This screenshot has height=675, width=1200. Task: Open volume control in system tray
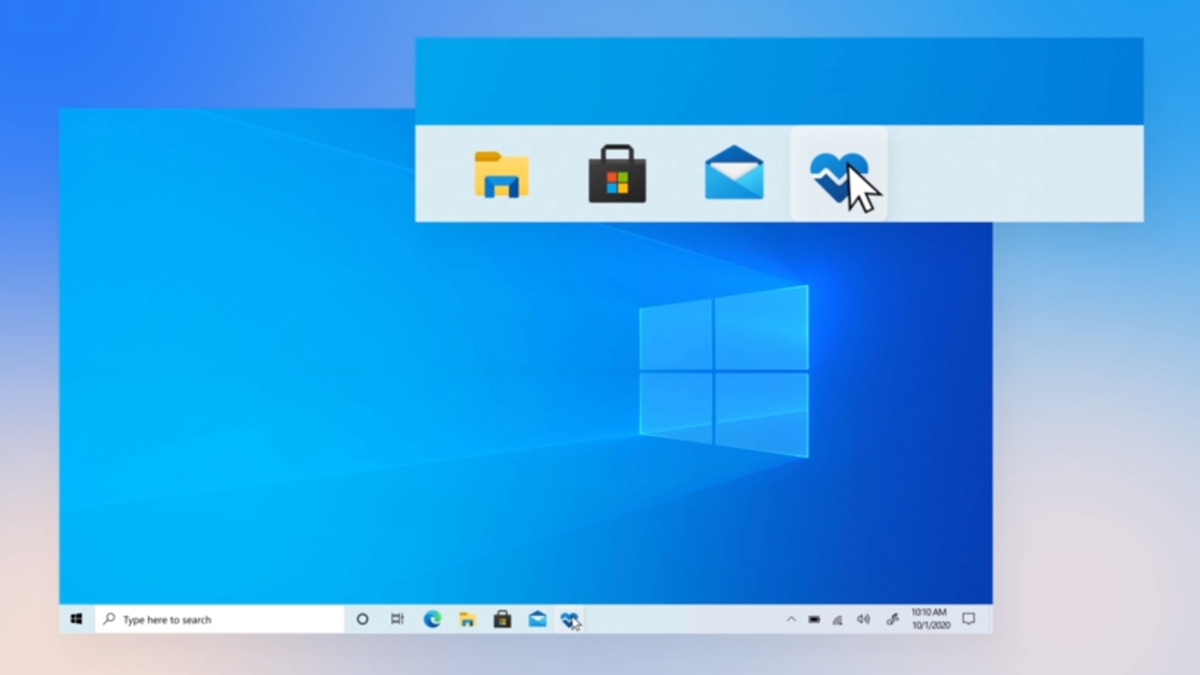[863, 619]
